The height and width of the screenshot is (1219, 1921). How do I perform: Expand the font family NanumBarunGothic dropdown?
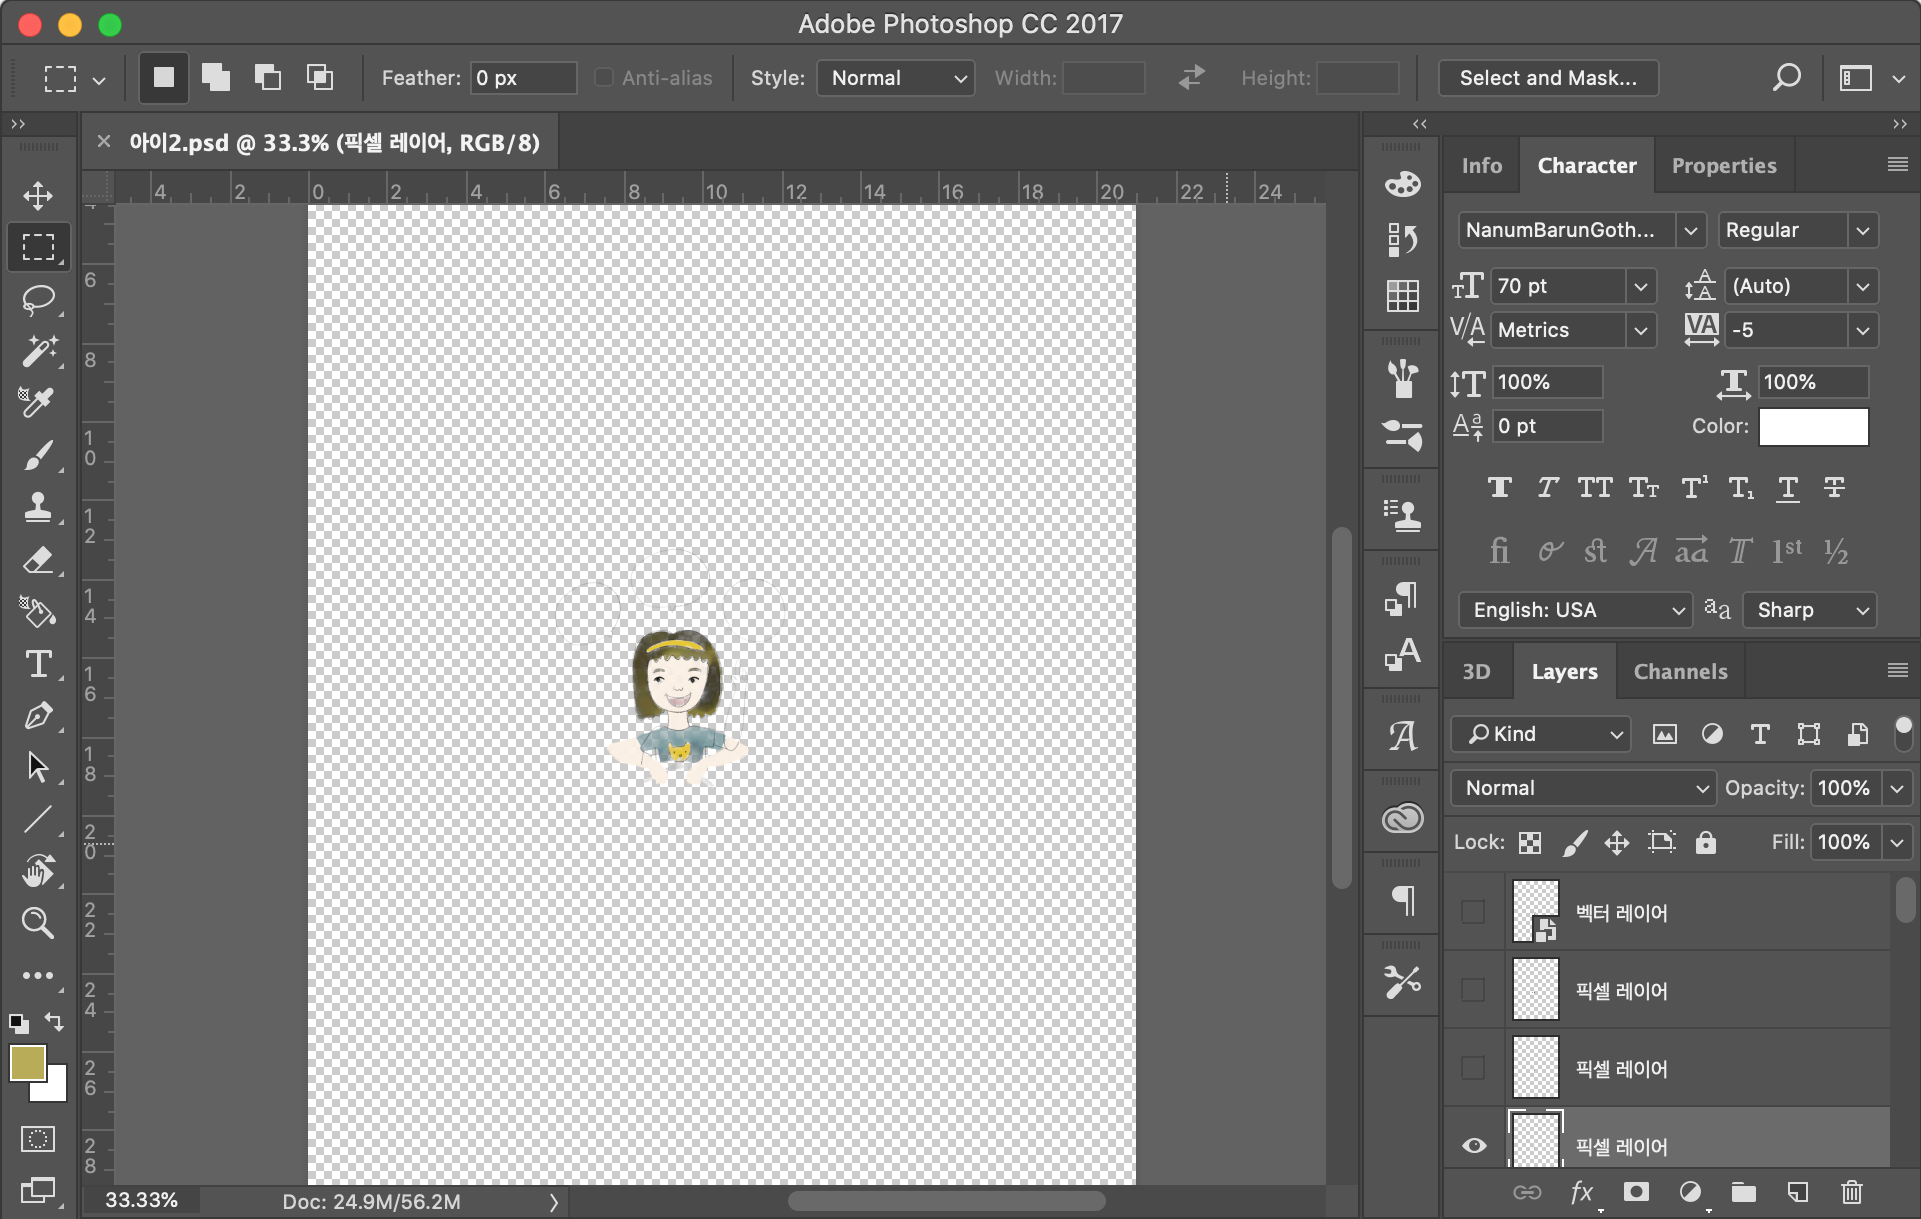1690,230
